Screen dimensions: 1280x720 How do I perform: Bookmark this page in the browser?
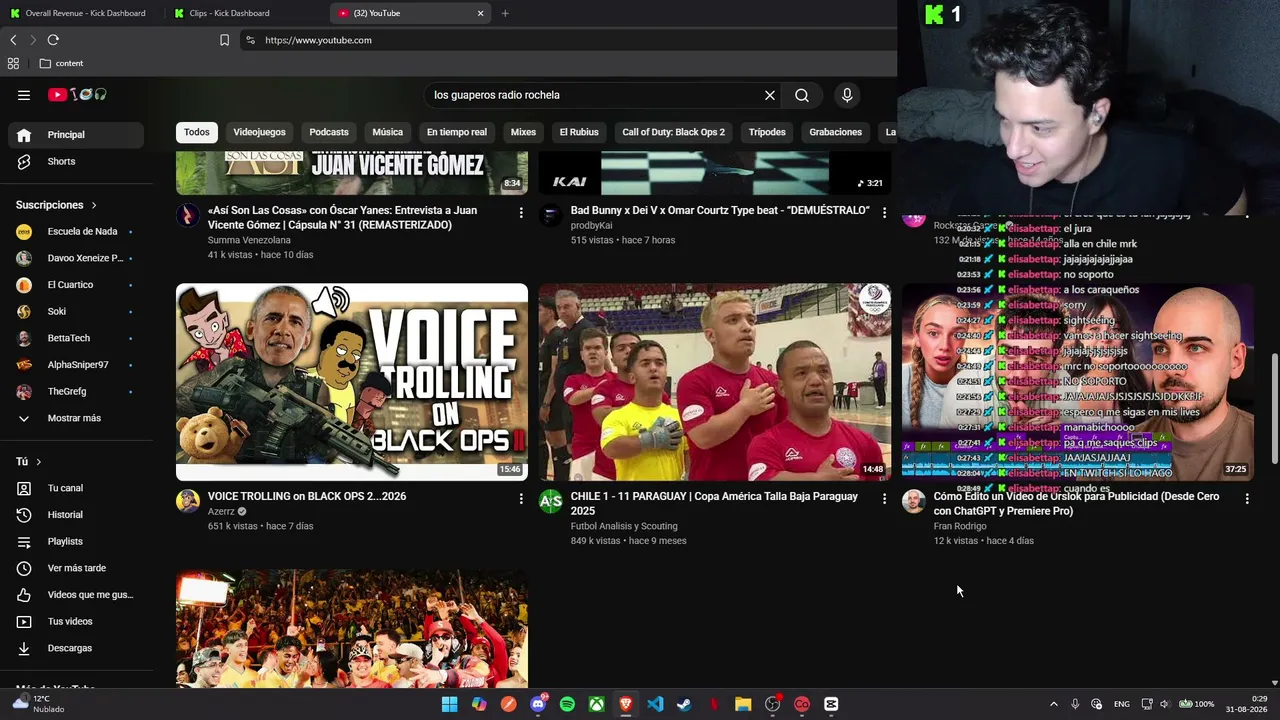(x=224, y=40)
